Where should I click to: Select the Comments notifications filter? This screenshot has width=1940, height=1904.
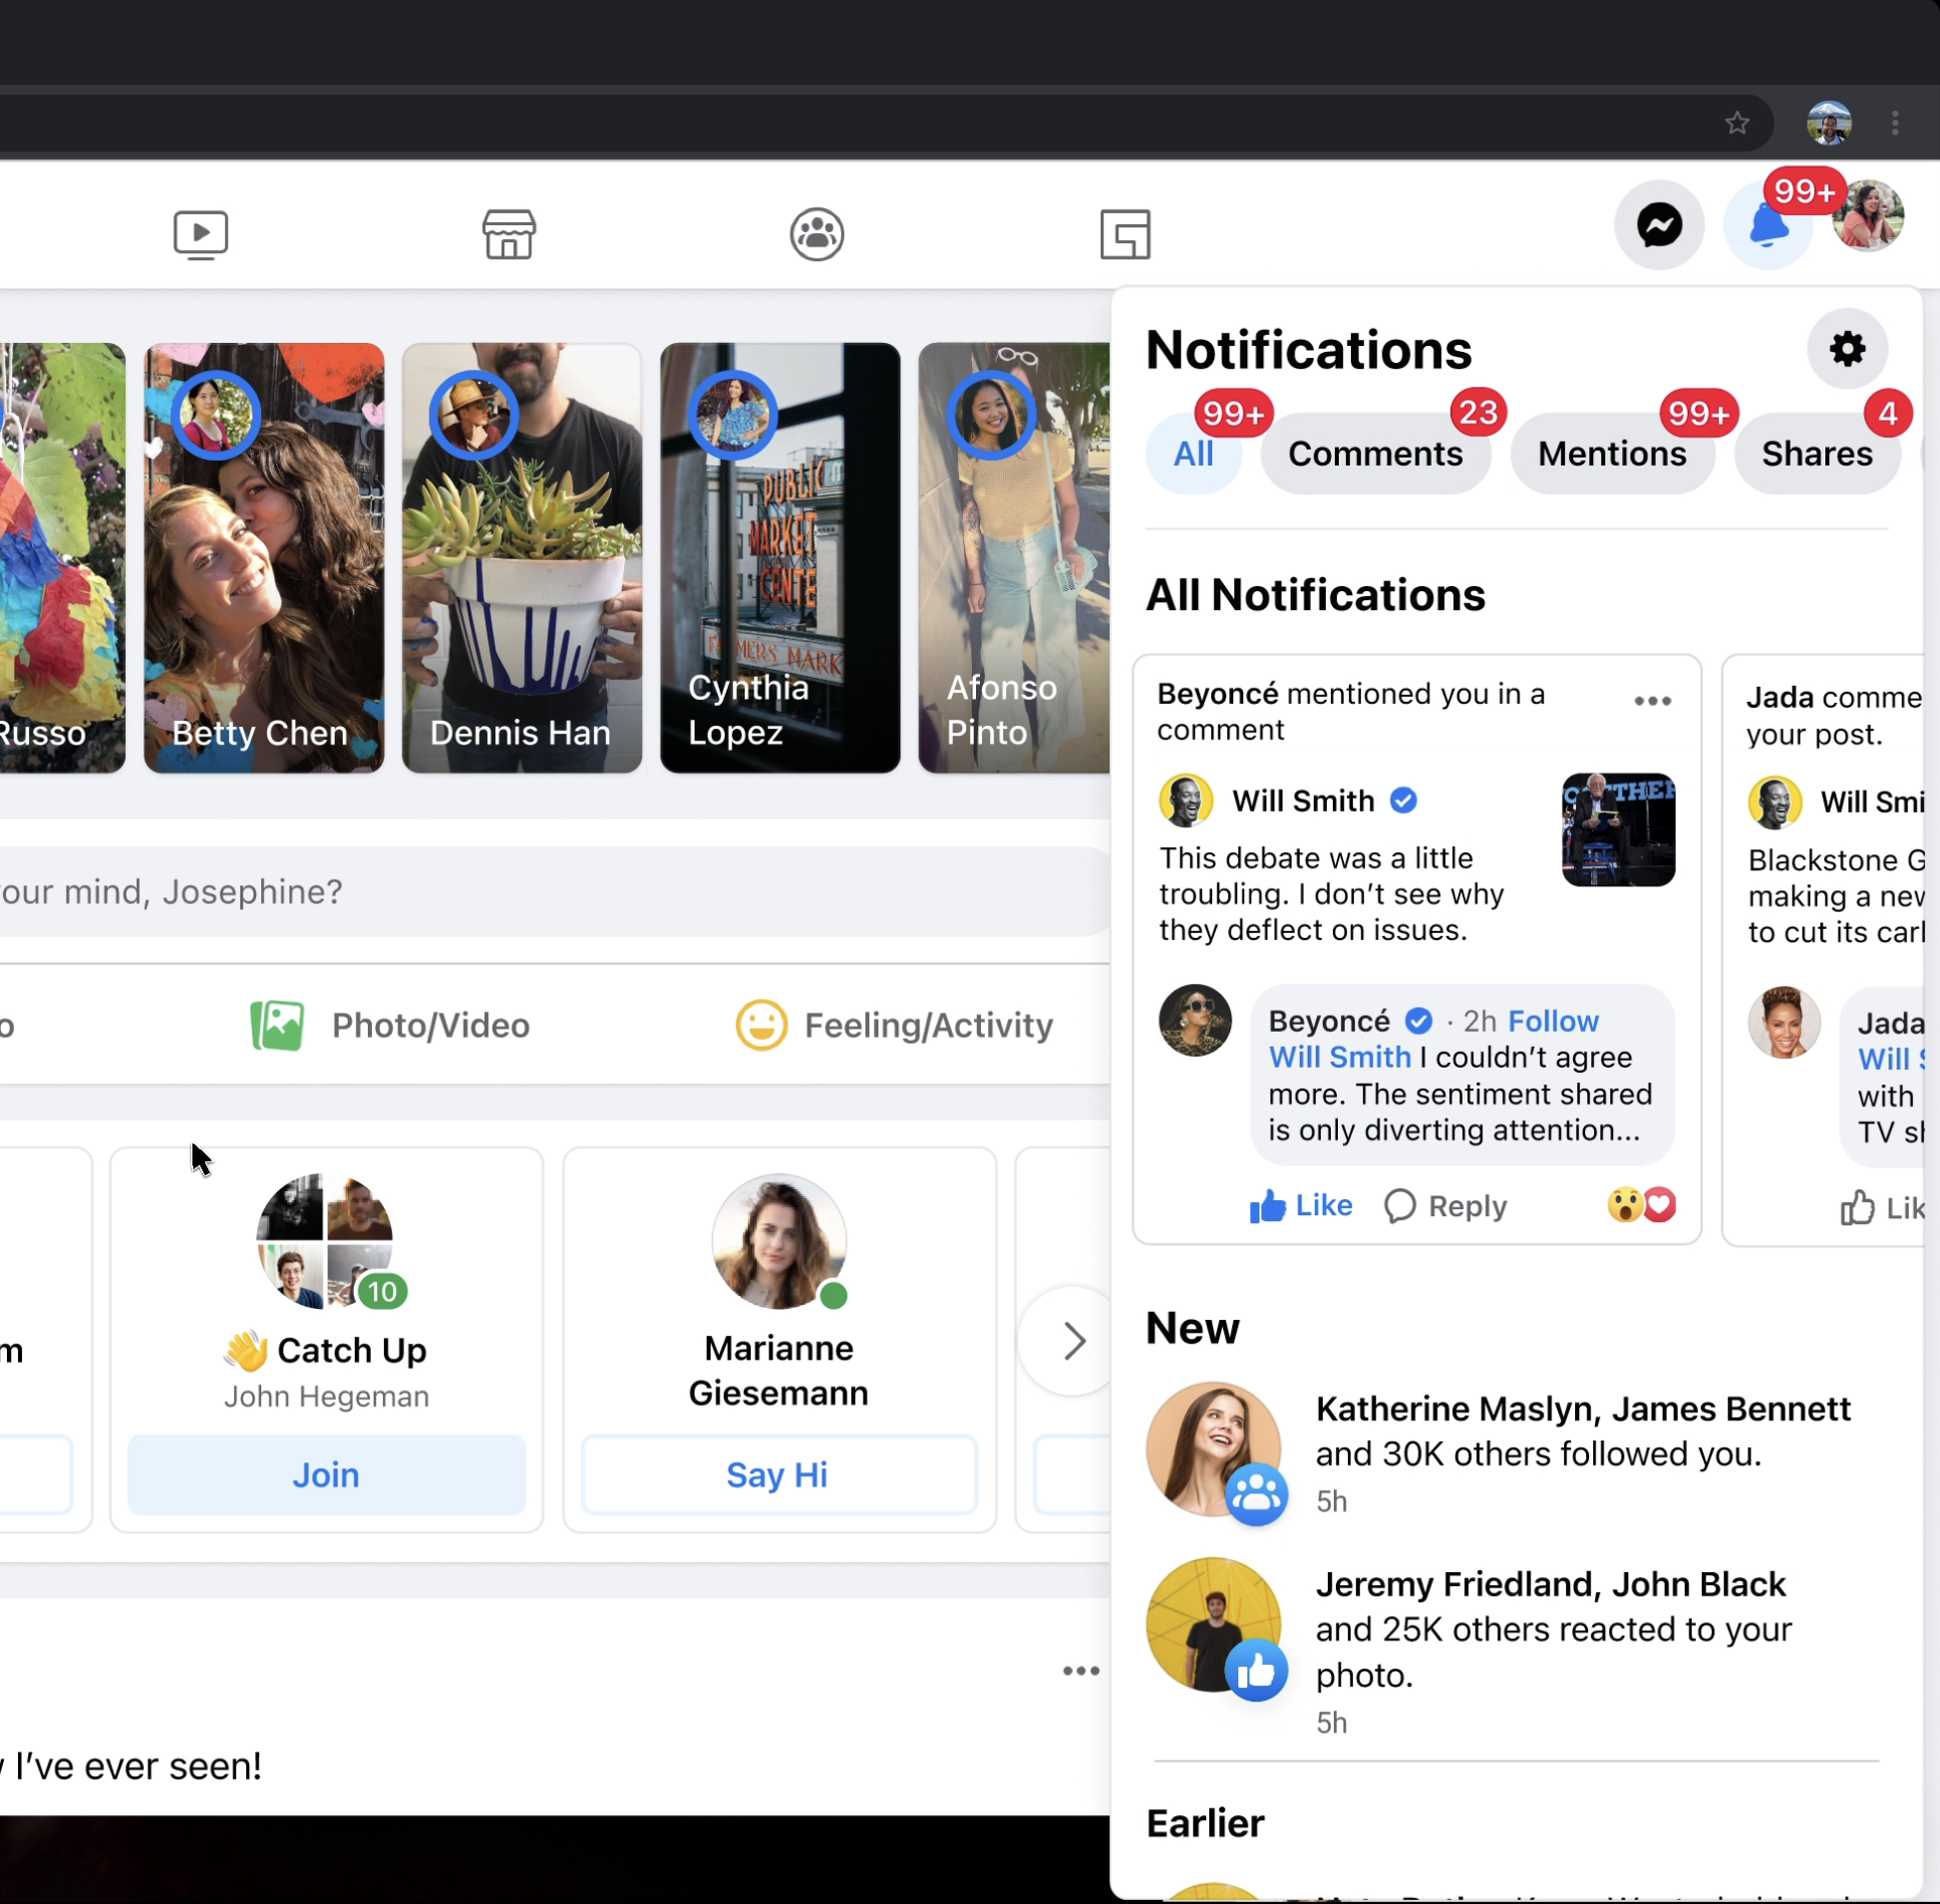click(1375, 454)
